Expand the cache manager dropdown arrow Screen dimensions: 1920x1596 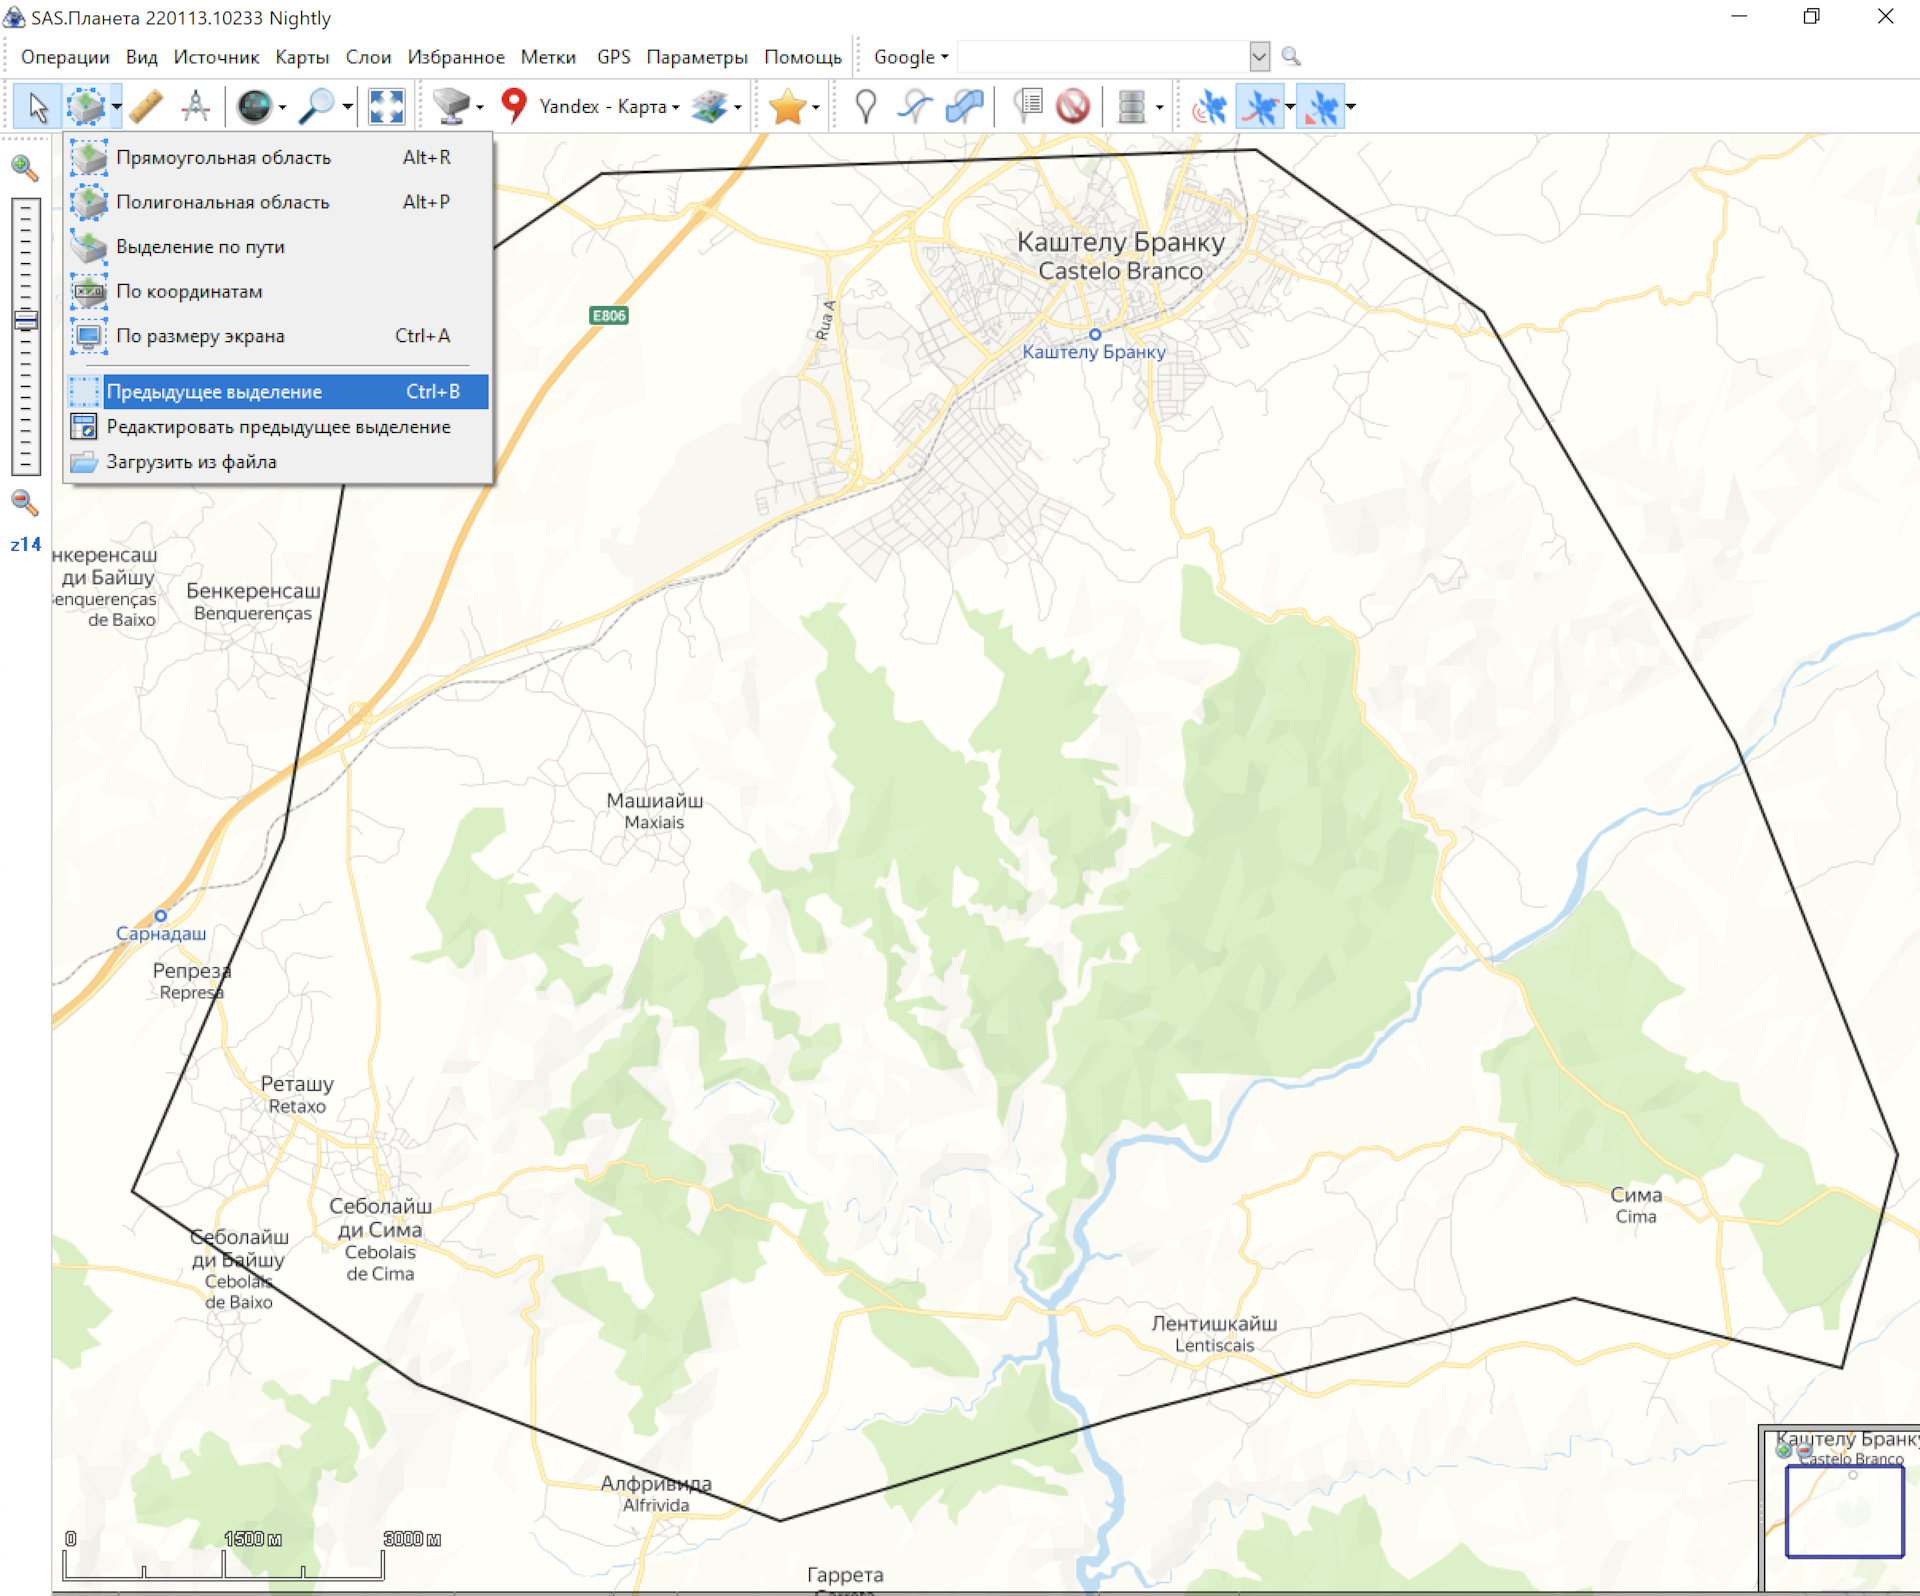click(x=1159, y=107)
